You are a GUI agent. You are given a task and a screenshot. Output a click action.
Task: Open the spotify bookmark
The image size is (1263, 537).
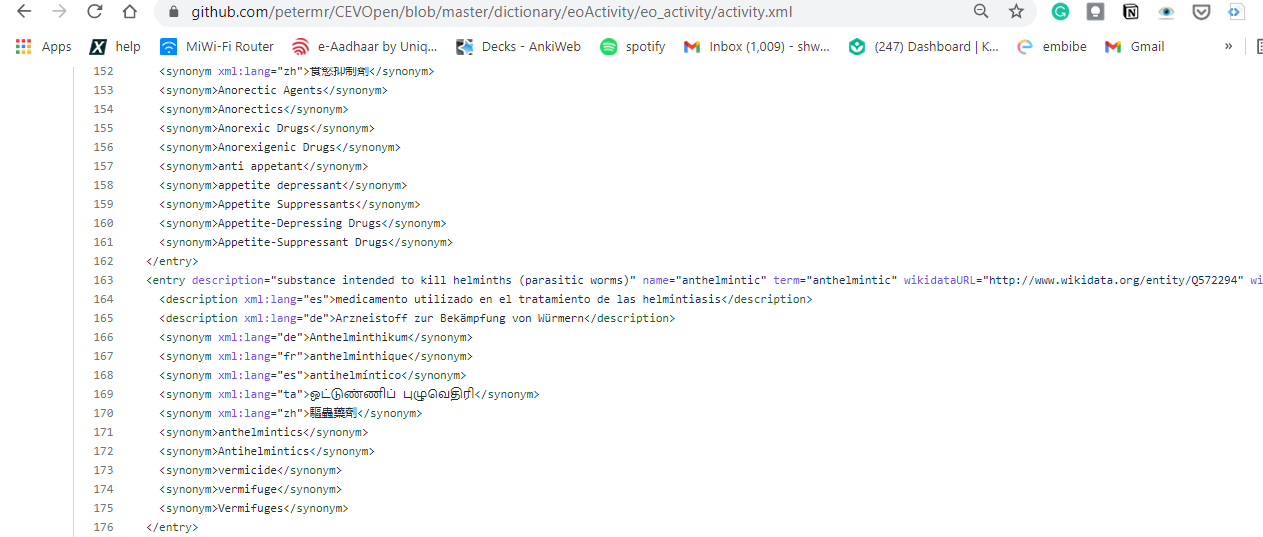click(632, 46)
